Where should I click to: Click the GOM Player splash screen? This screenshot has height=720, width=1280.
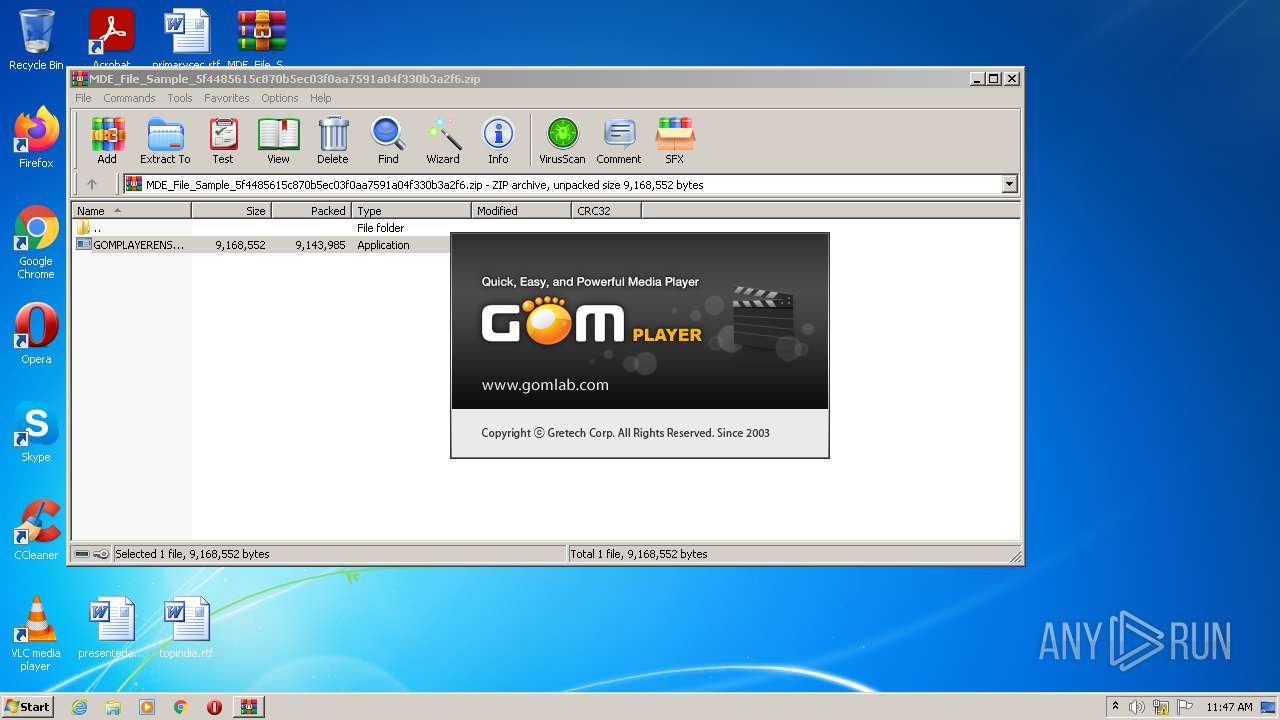tap(640, 345)
